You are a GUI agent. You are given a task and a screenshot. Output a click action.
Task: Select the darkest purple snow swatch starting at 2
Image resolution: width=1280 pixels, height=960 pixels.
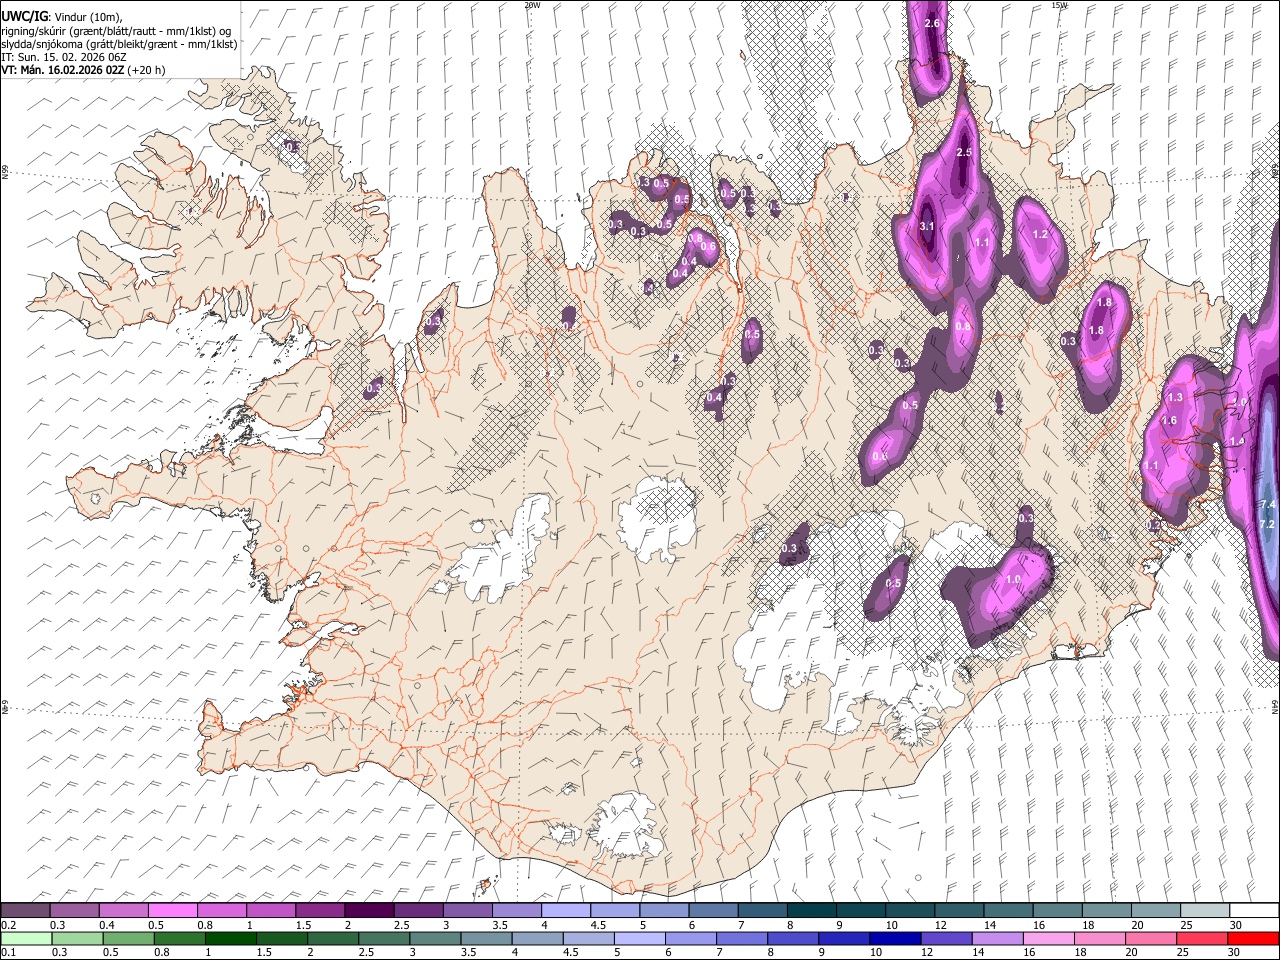[x=368, y=911]
